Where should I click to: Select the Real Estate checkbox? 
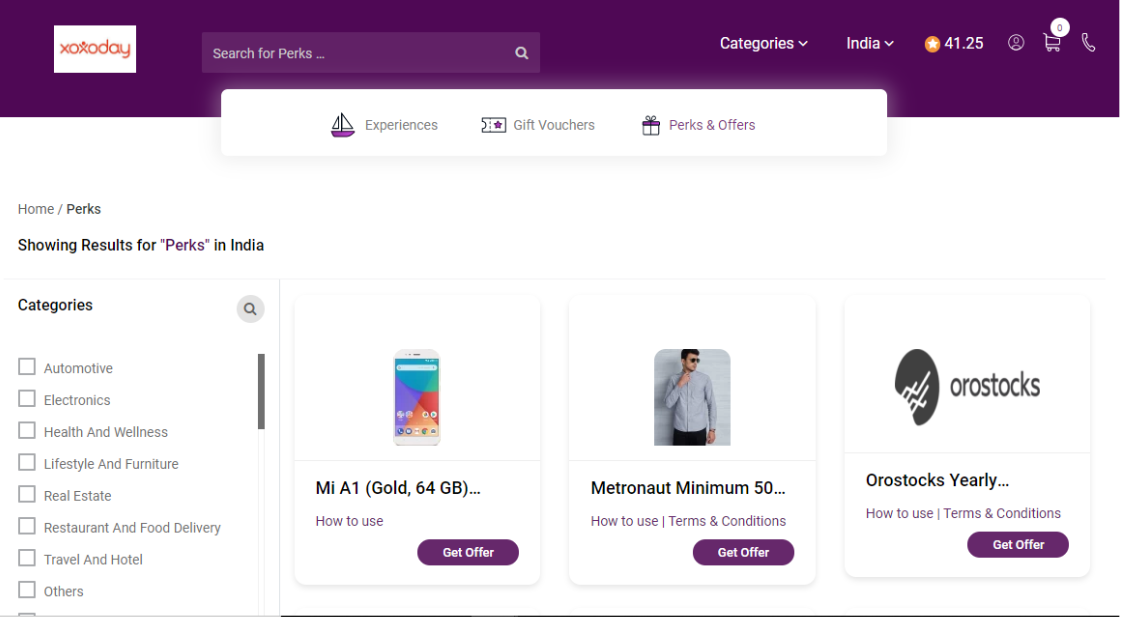(26, 494)
